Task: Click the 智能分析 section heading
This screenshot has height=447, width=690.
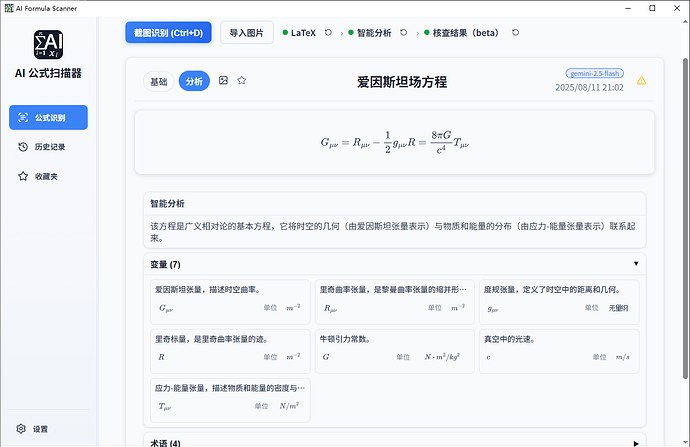Action: pos(167,203)
